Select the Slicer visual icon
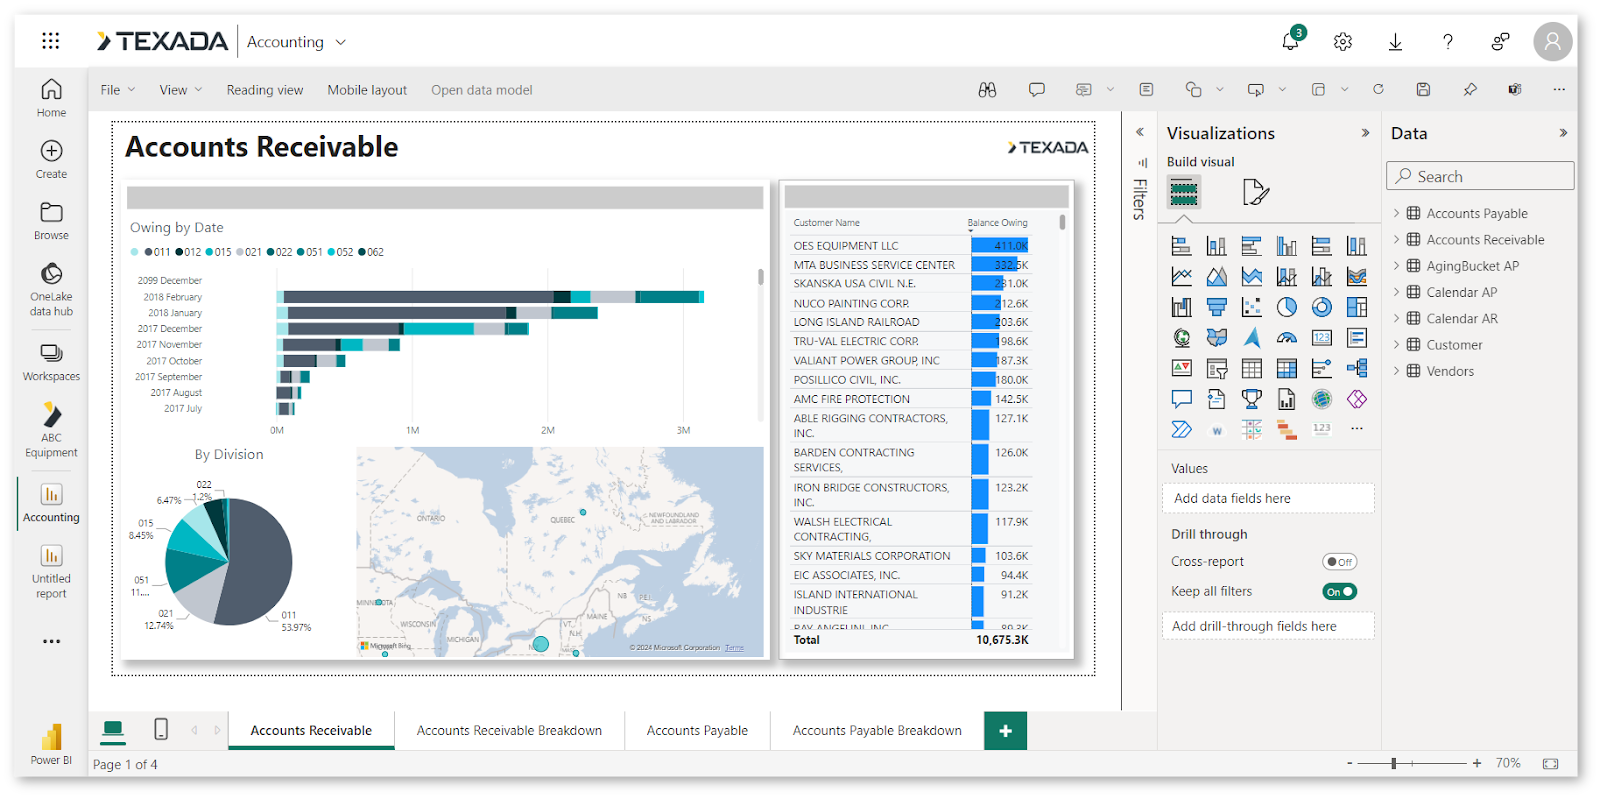This screenshot has height=799, width=1600. tap(1217, 369)
